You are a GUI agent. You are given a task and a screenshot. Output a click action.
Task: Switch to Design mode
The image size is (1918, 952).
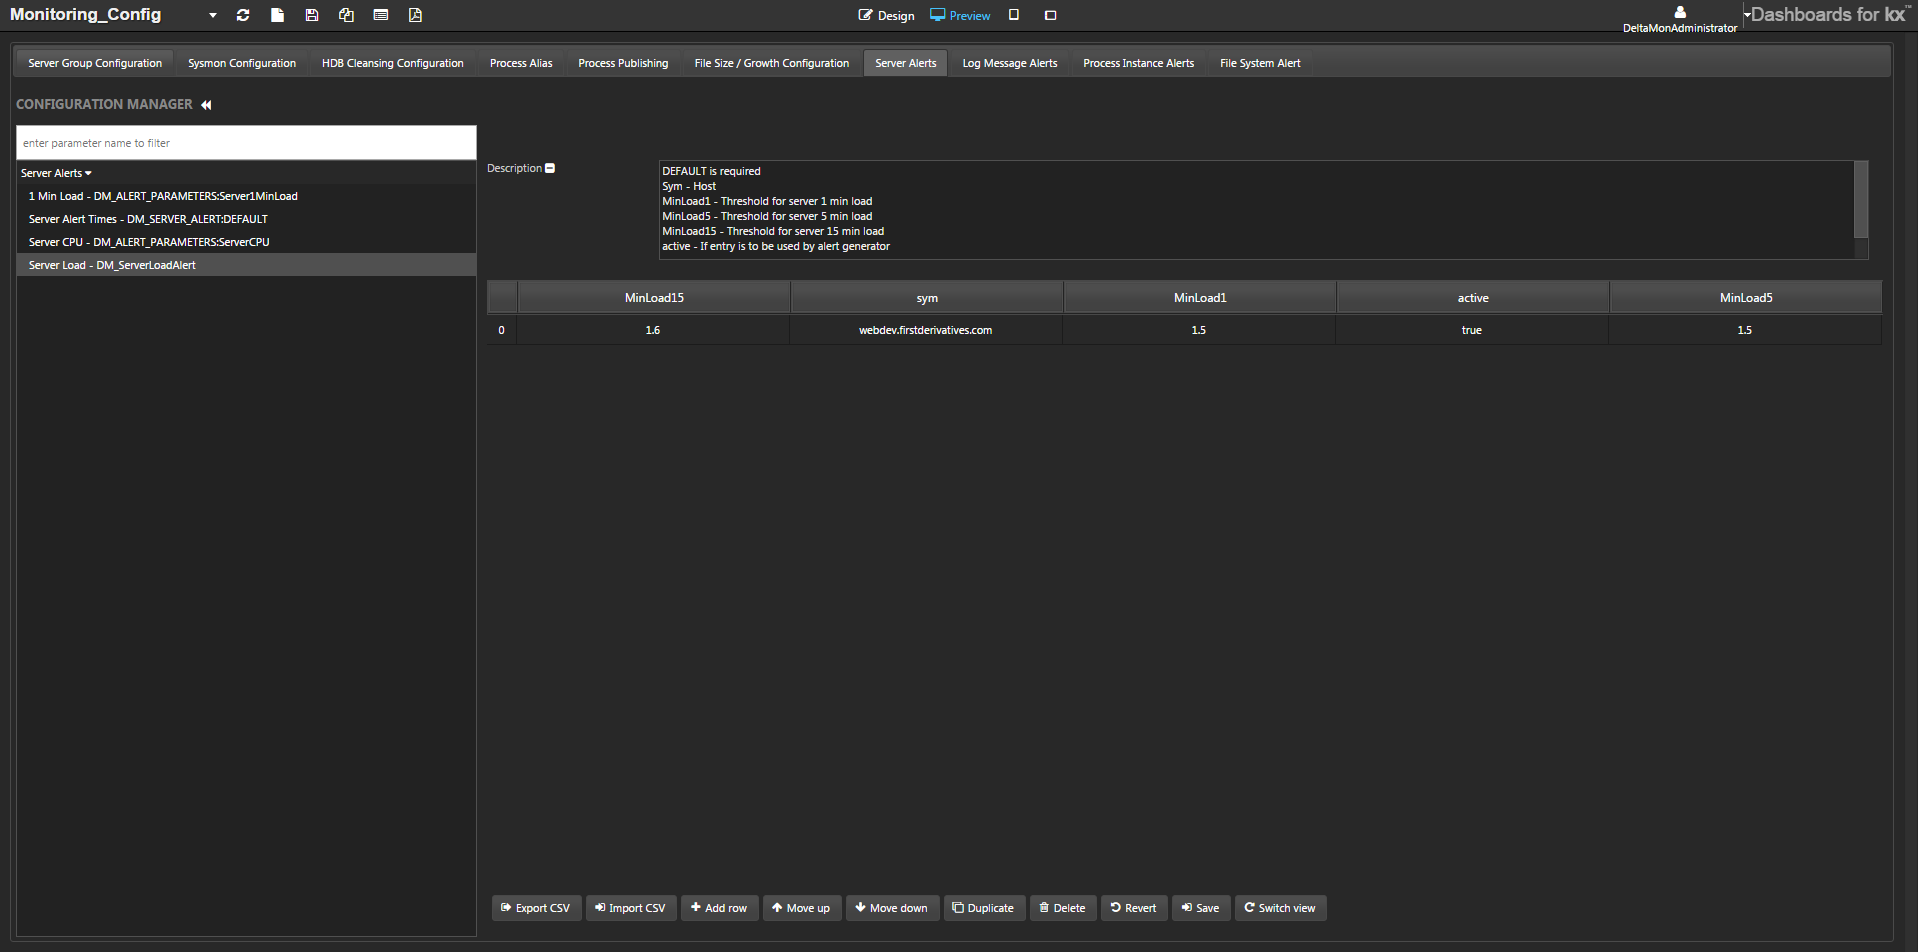pyautogui.click(x=886, y=16)
